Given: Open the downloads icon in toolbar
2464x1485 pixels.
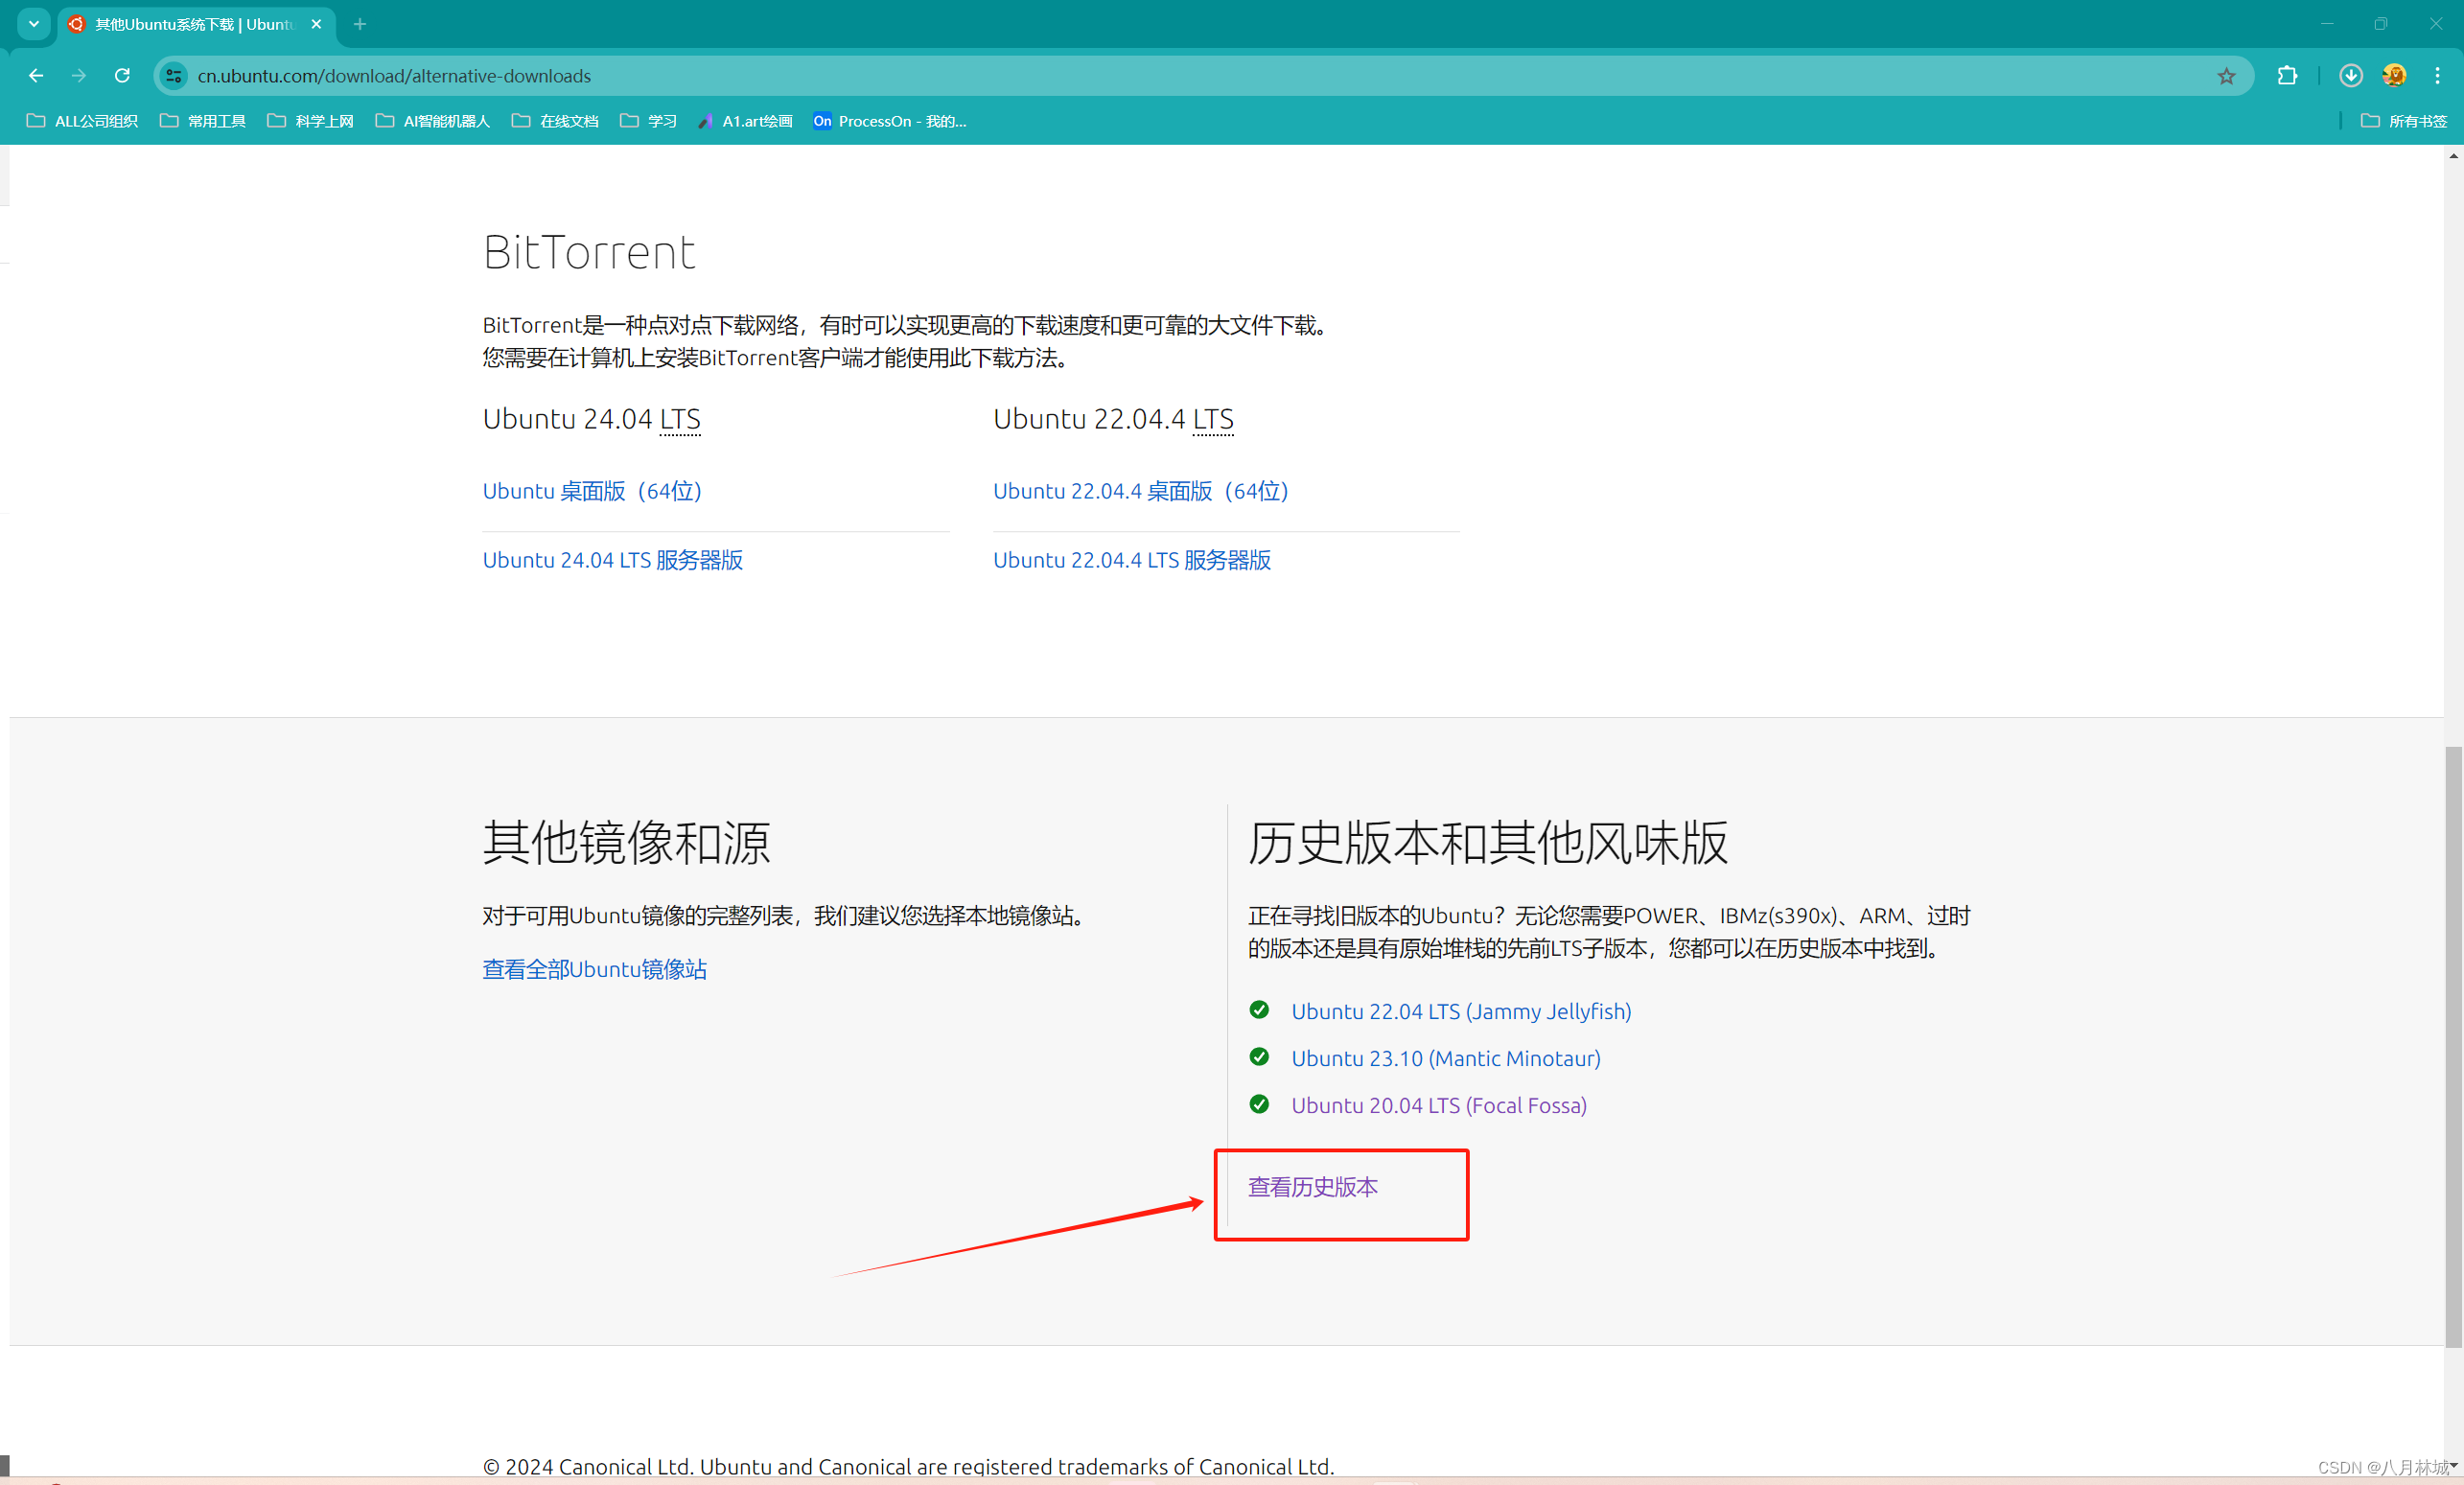Looking at the screenshot, I should click(x=2350, y=76).
